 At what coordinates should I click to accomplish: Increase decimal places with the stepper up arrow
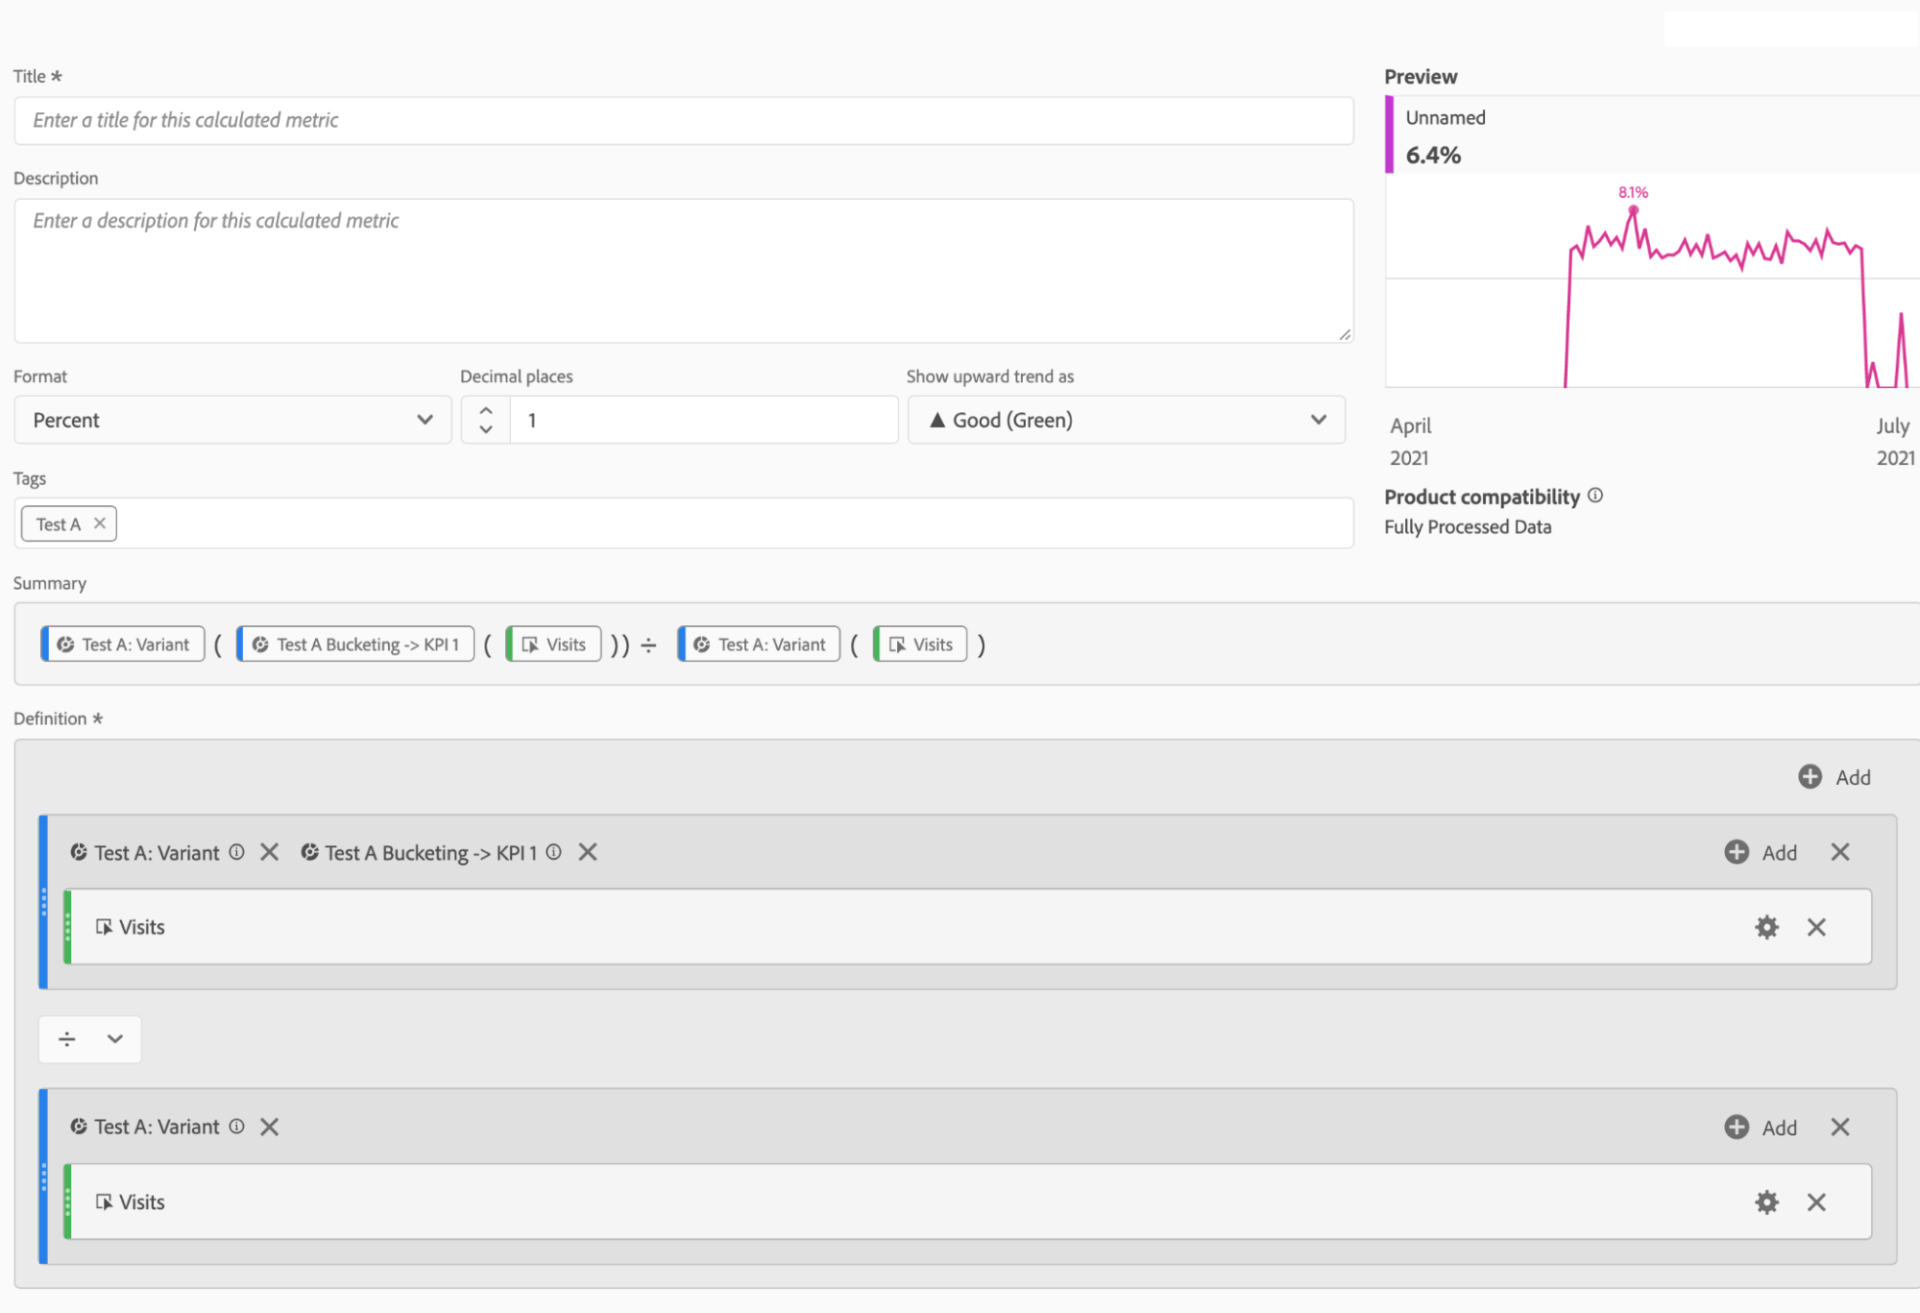point(485,409)
